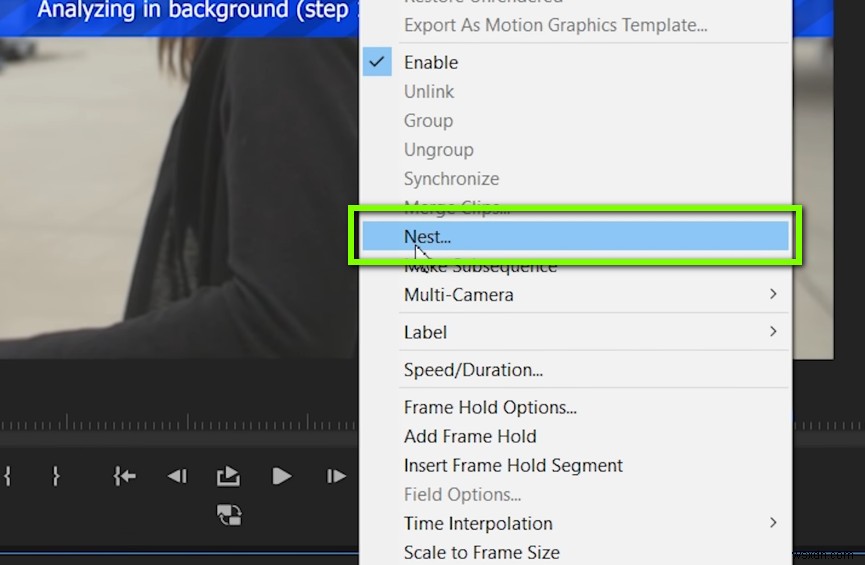Viewport: 865px width, 565px height.
Task: Click Add Frame Hold
Action: (575, 436)
